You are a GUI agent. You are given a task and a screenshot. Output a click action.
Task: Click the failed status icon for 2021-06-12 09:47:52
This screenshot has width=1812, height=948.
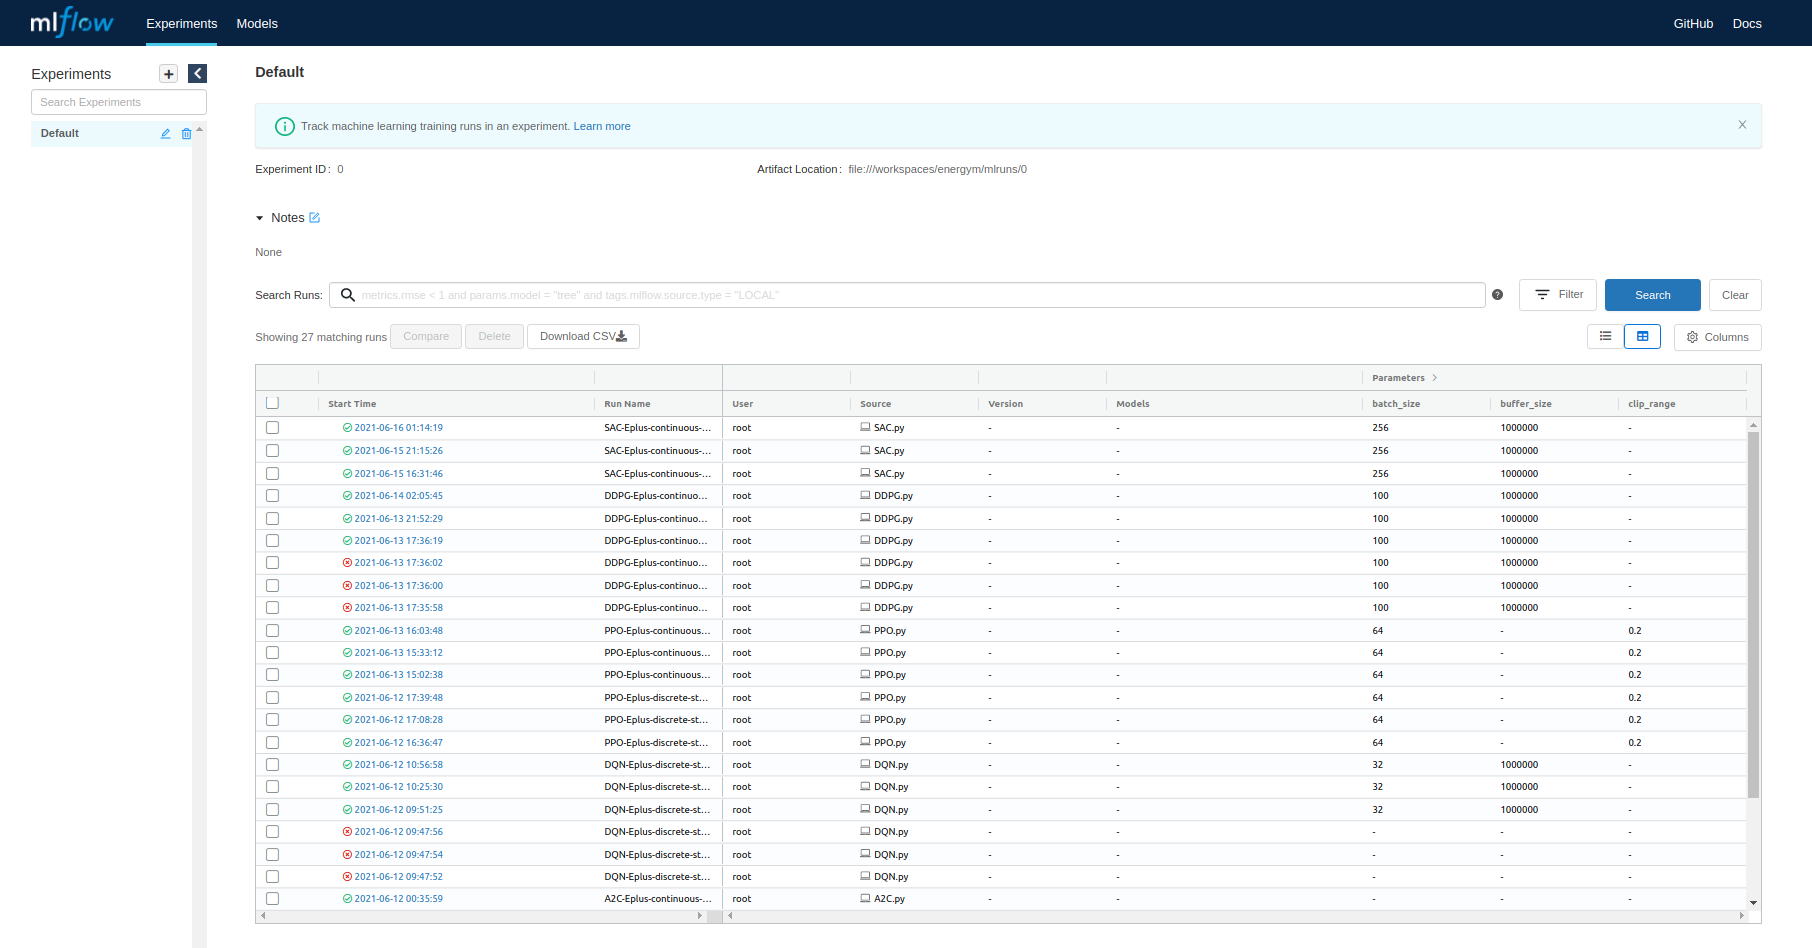[347, 877]
